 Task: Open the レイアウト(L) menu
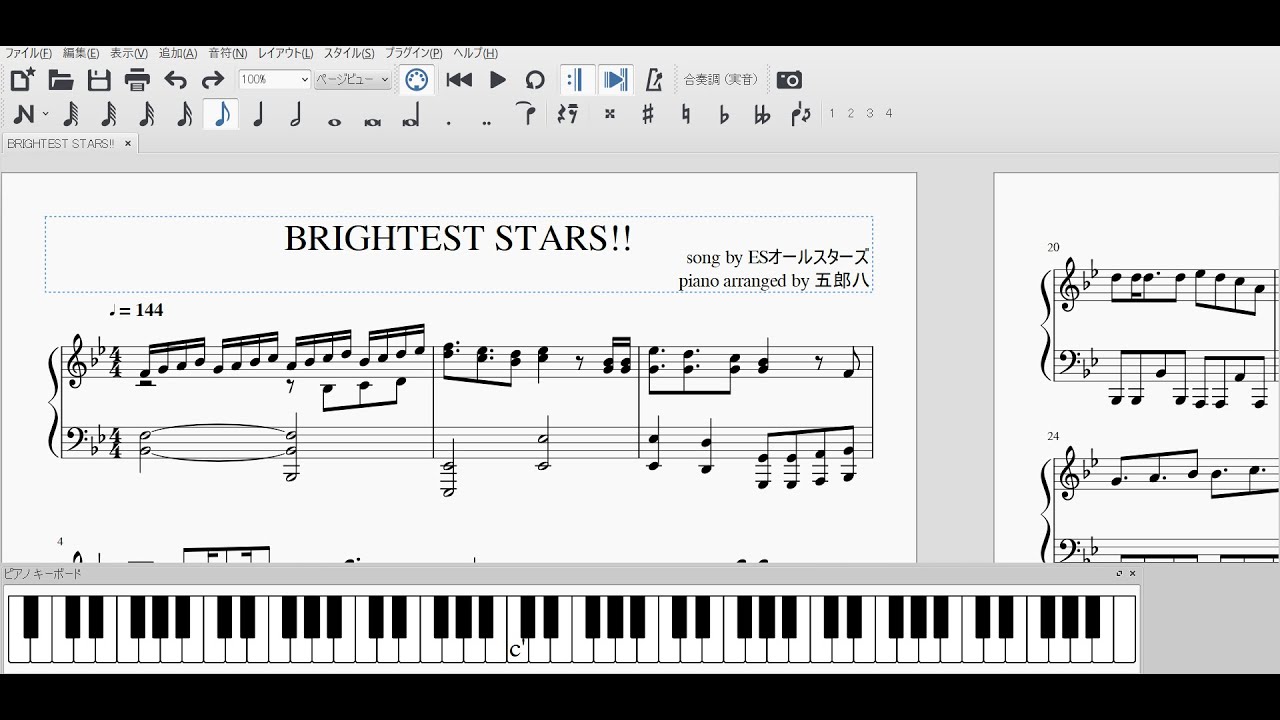(285, 53)
